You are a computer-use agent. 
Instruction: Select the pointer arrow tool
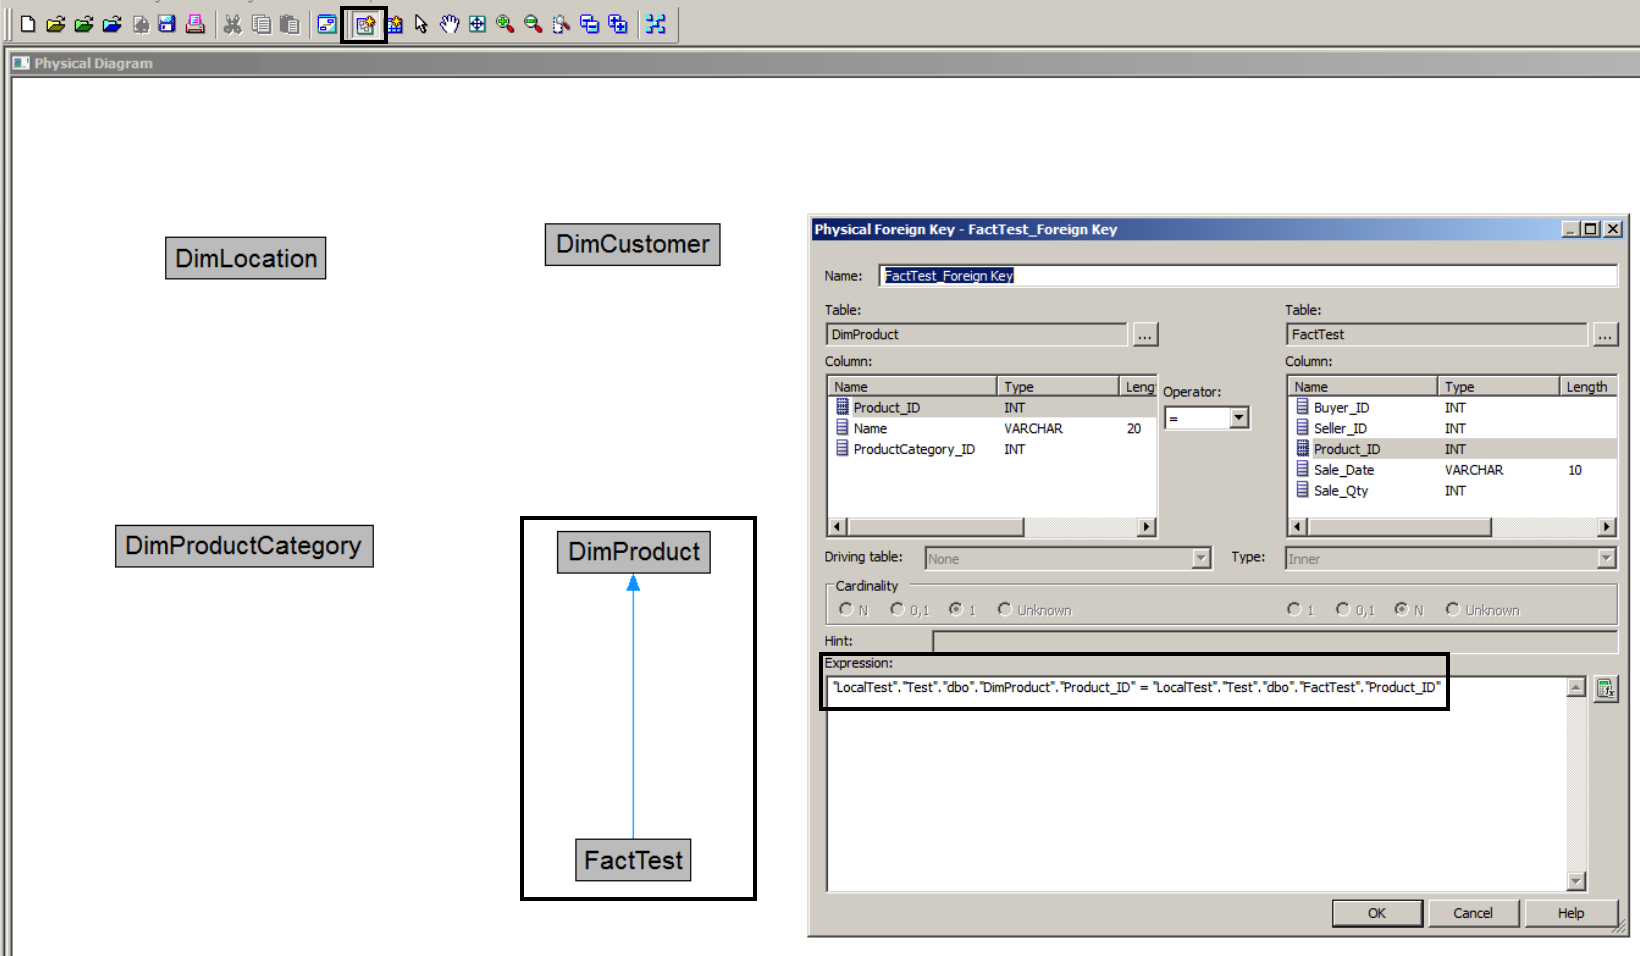421,24
